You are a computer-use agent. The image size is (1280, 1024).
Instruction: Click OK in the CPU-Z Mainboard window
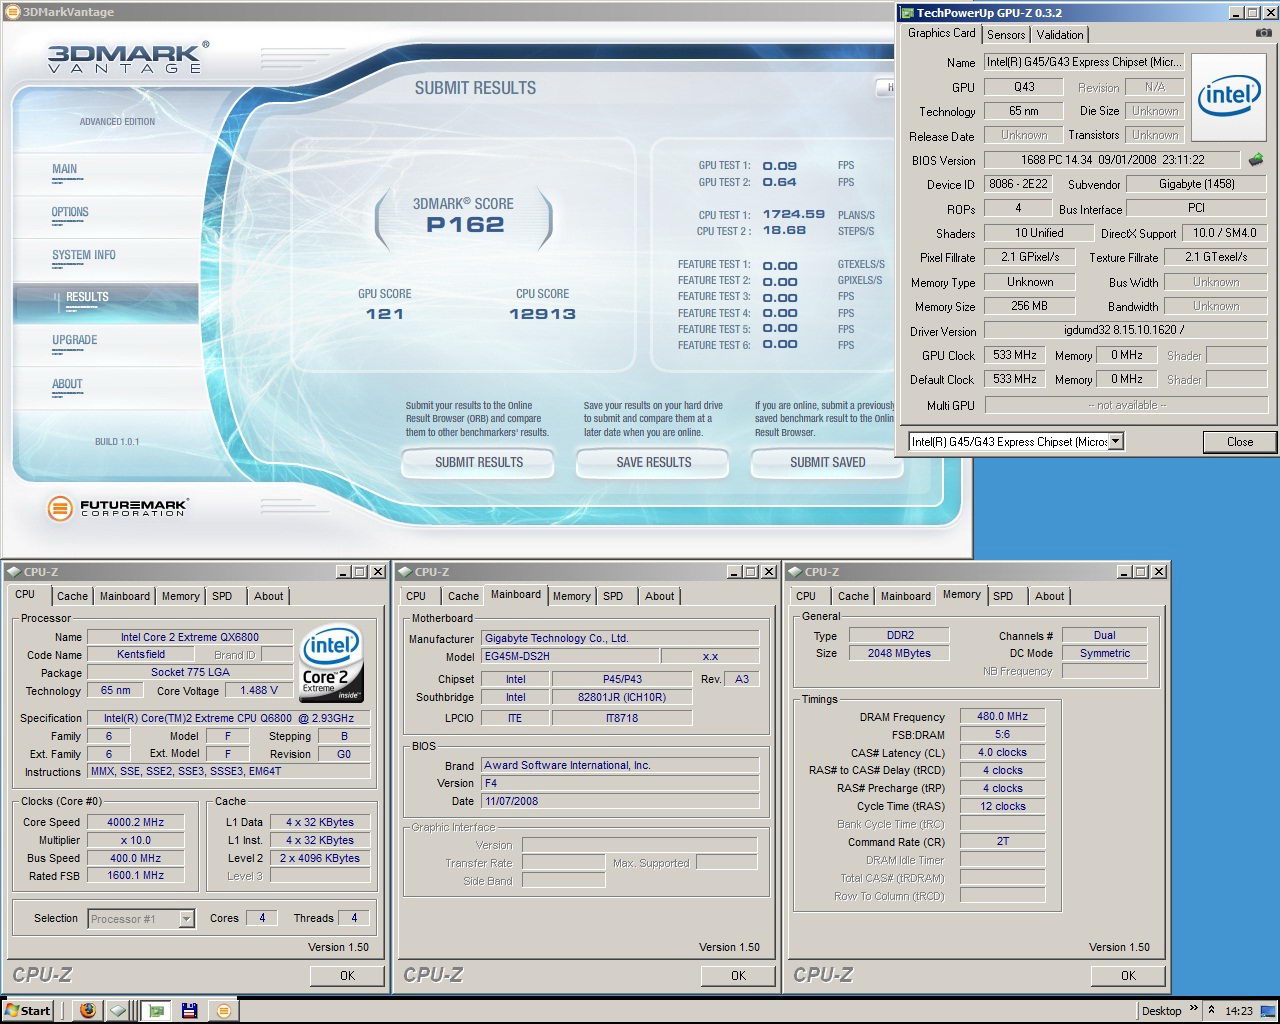point(738,975)
